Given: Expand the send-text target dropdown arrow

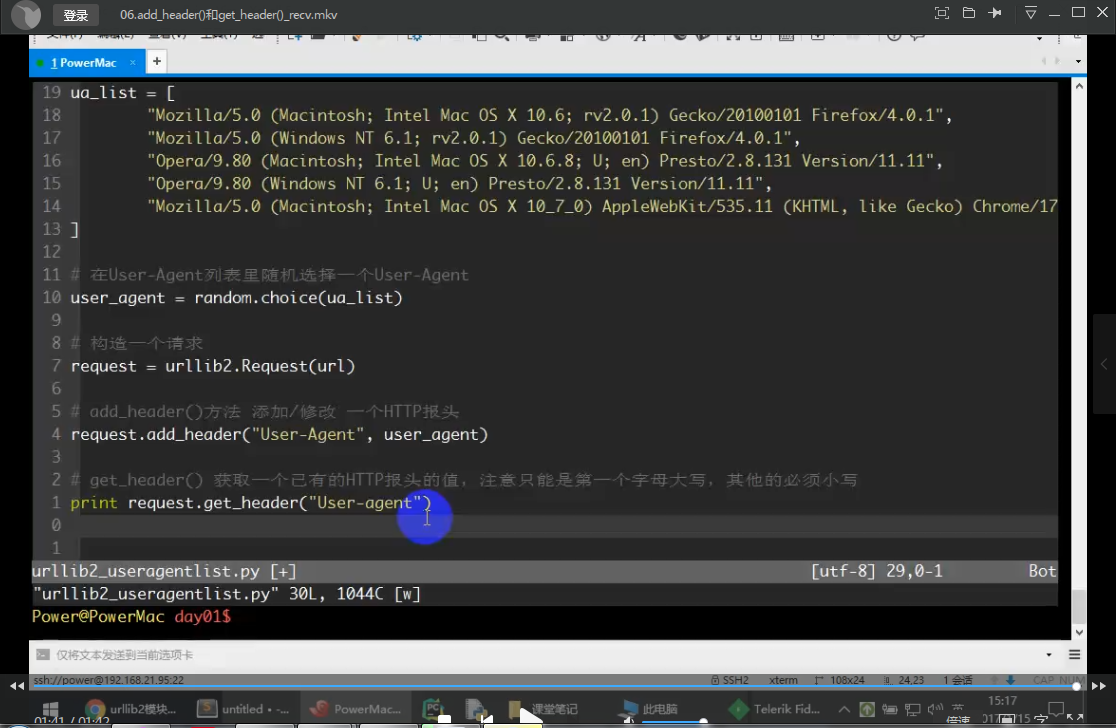Looking at the screenshot, I should (x=1050, y=655).
